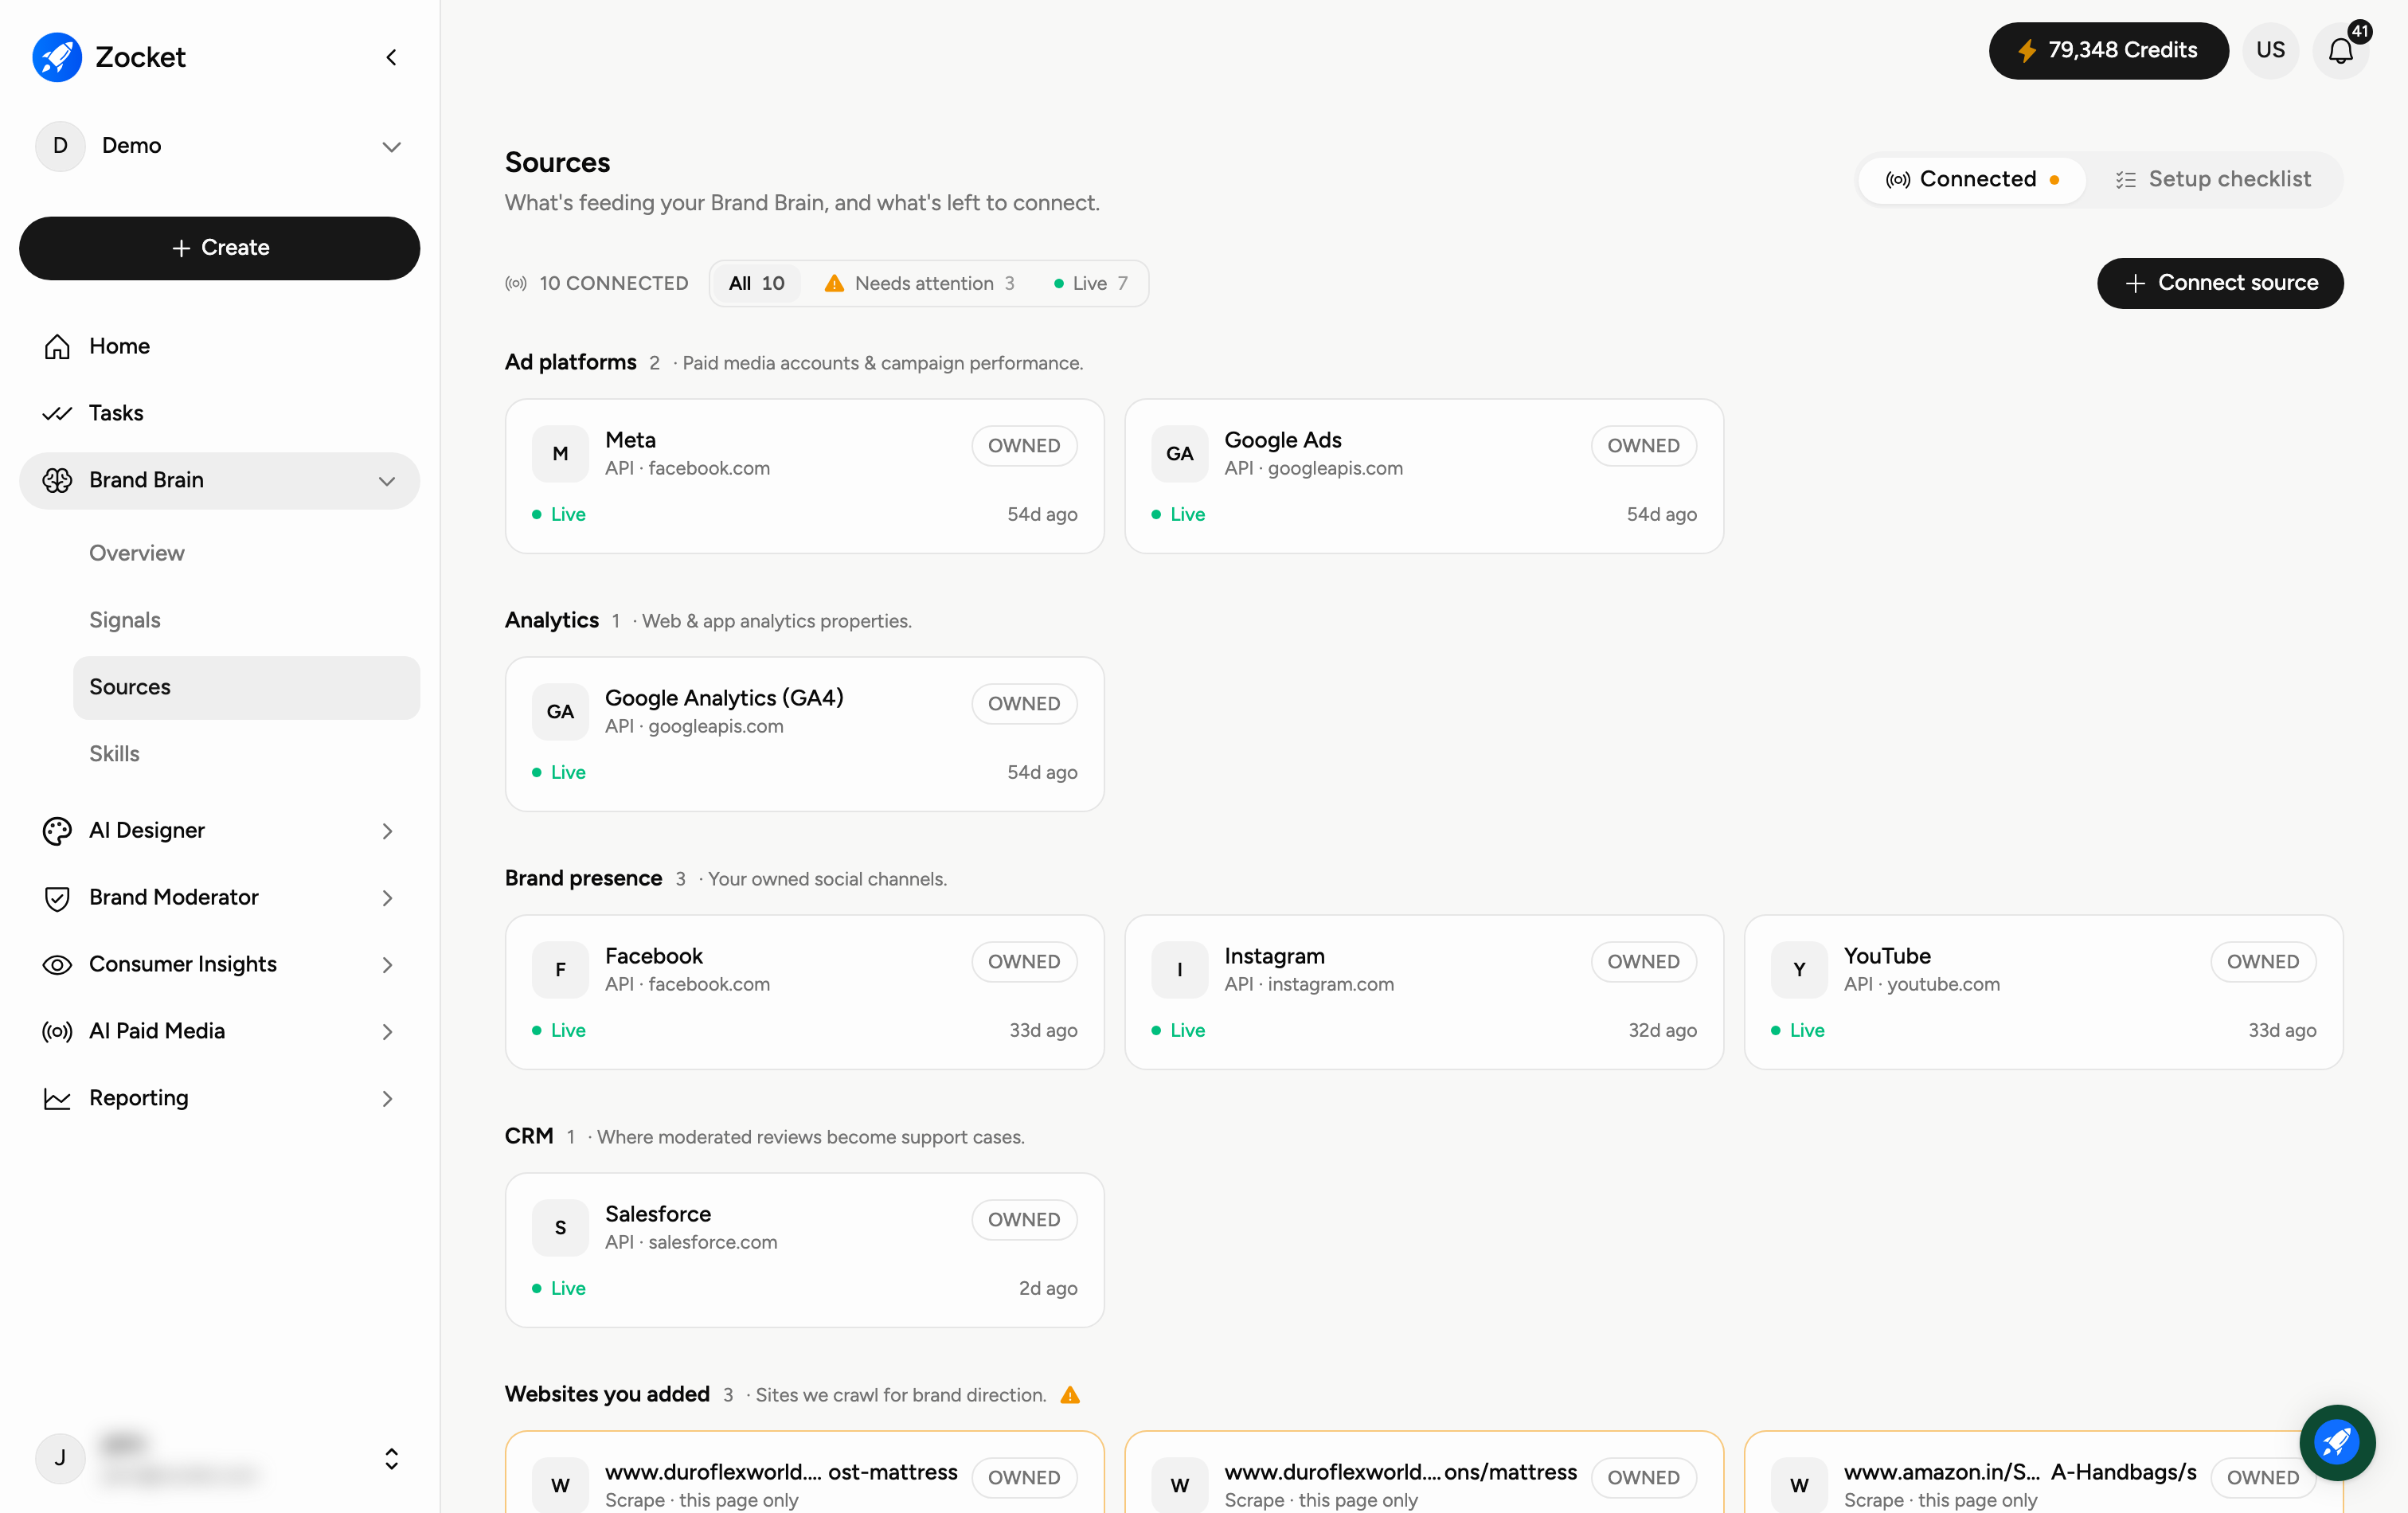This screenshot has width=2408, height=1513.
Task: Open the floating rocket assistant button
Action: click(x=2337, y=1441)
